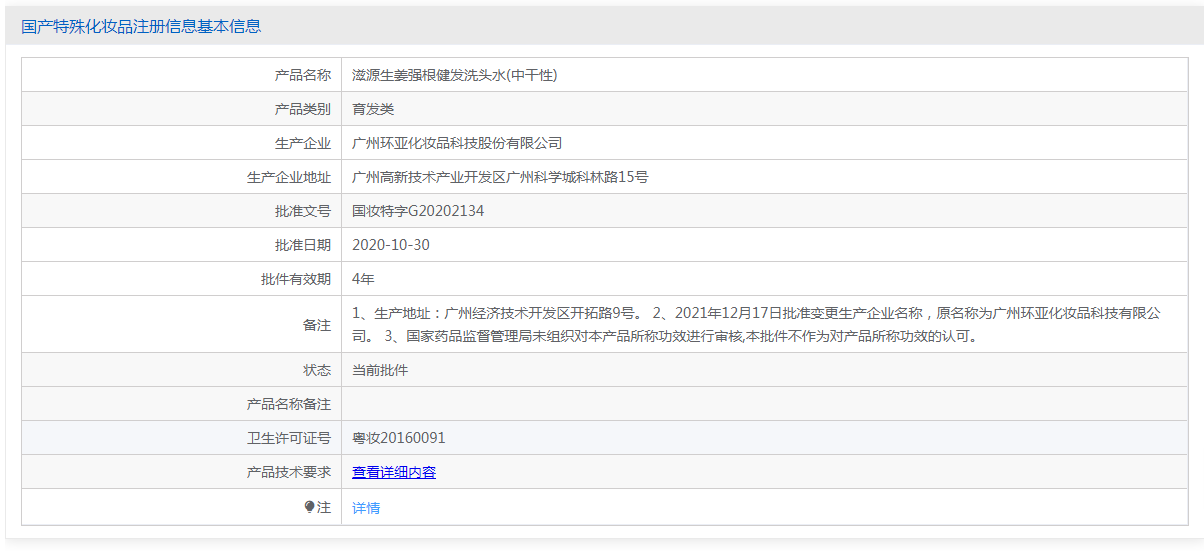Click the approval number 国妆特字G20202134
The height and width of the screenshot is (551, 1204).
(418, 211)
